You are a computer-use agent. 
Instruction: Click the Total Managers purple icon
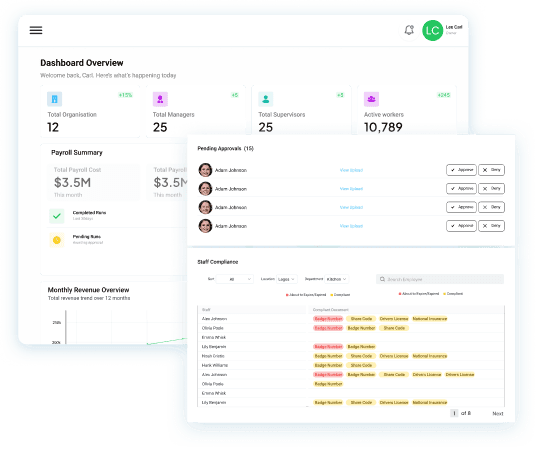(x=160, y=99)
